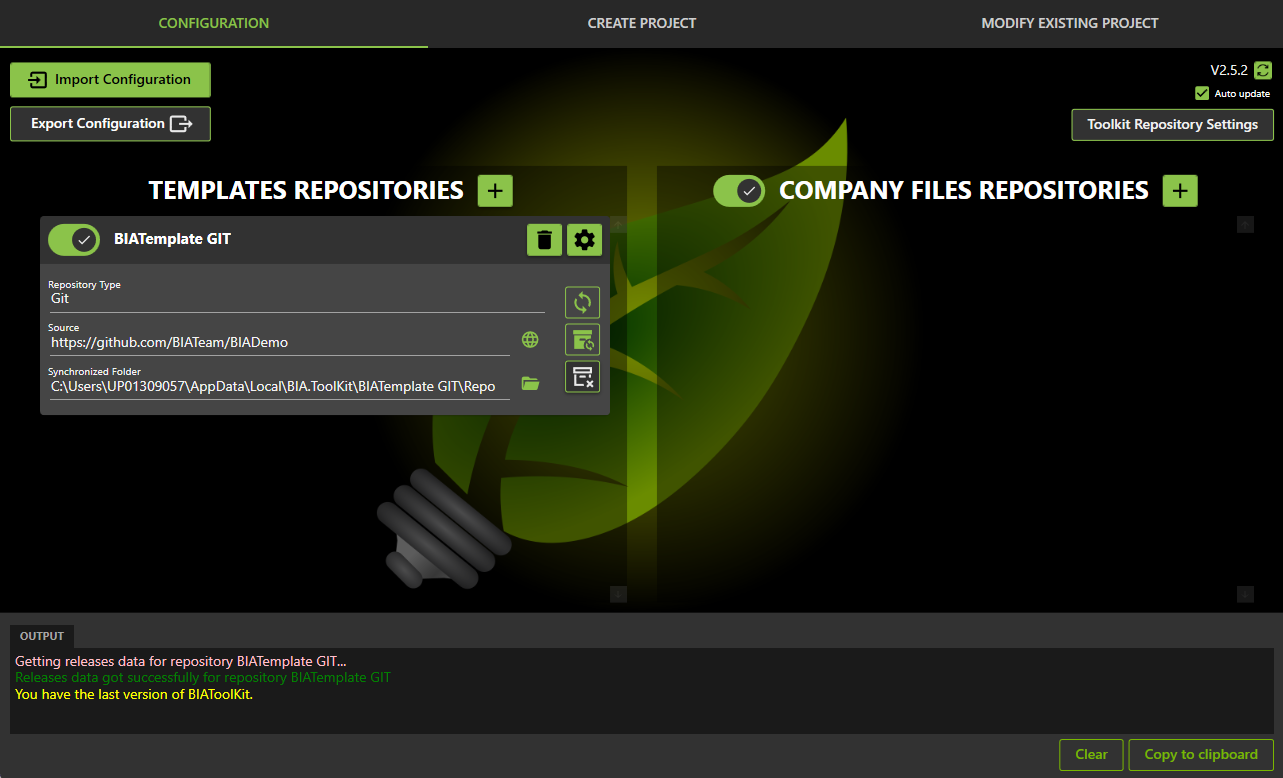The width and height of the screenshot is (1283, 778).
Task: Toggle the BIATemplate GIT repository switch
Action: point(74,240)
